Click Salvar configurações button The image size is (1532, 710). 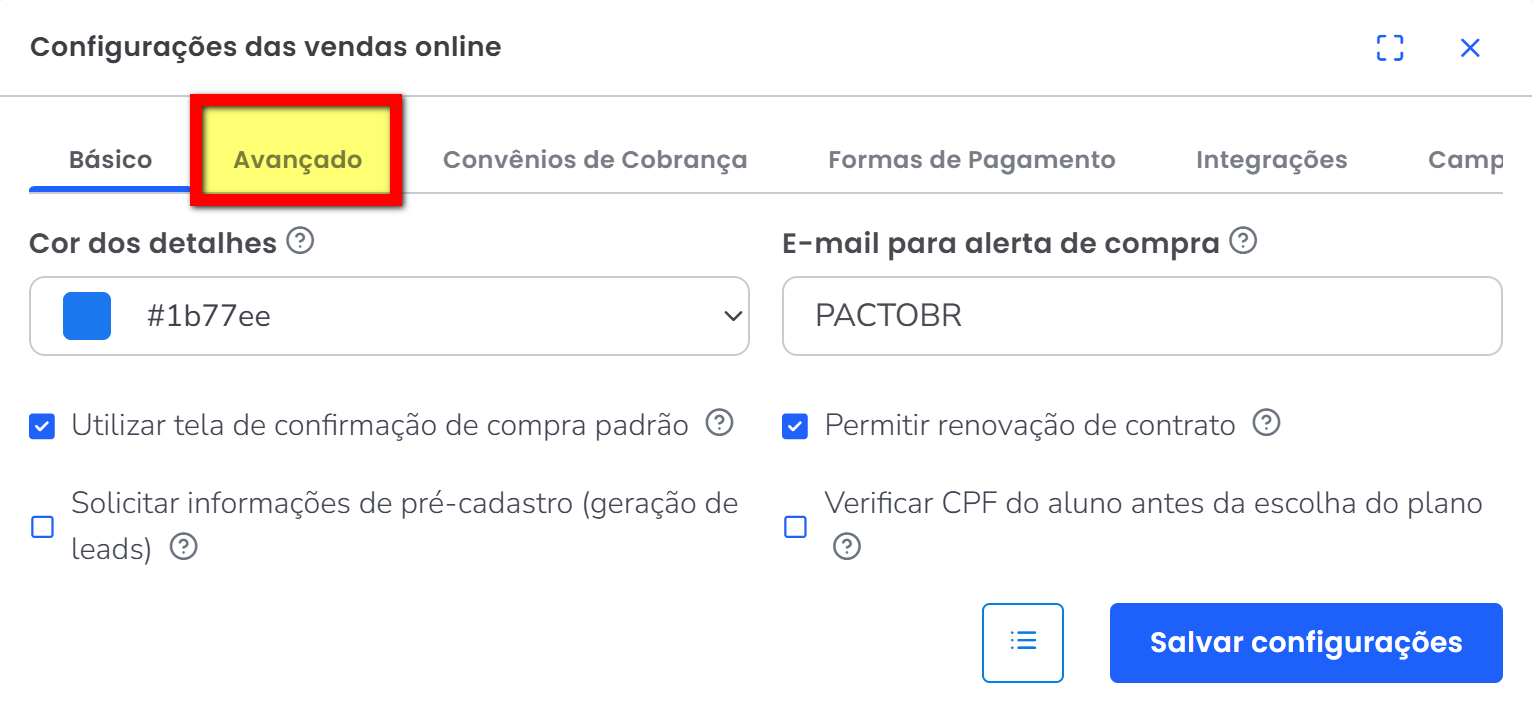[1305, 642]
